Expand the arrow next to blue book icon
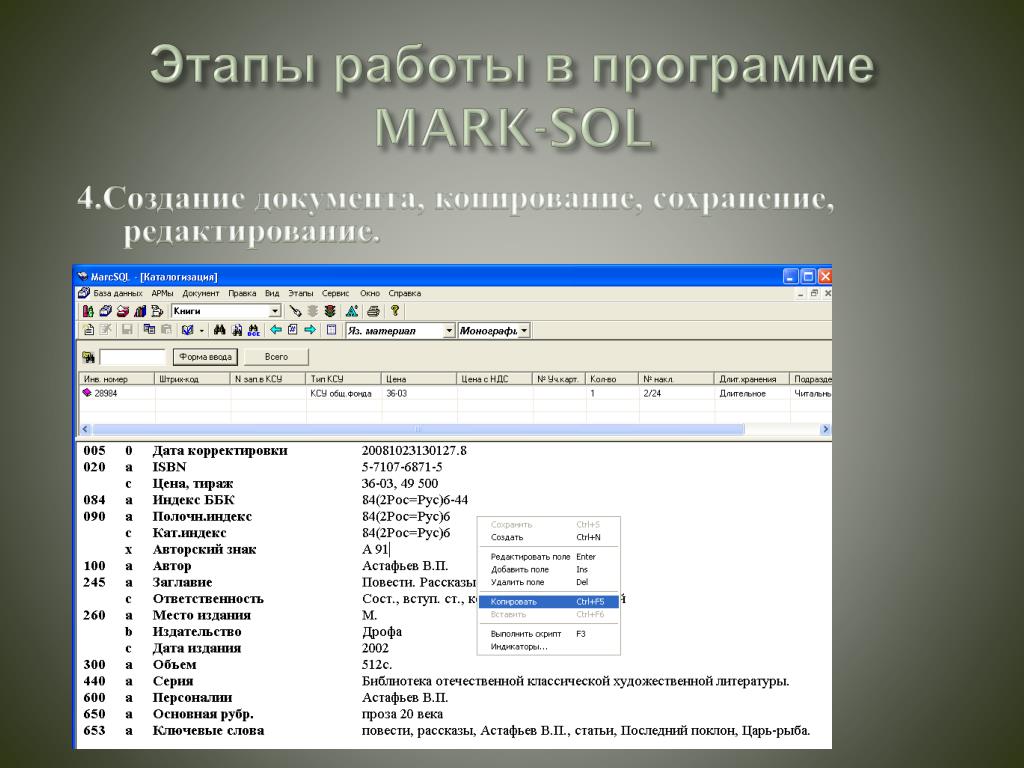Image resolution: width=1024 pixels, height=768 pixels. [201, 330]
